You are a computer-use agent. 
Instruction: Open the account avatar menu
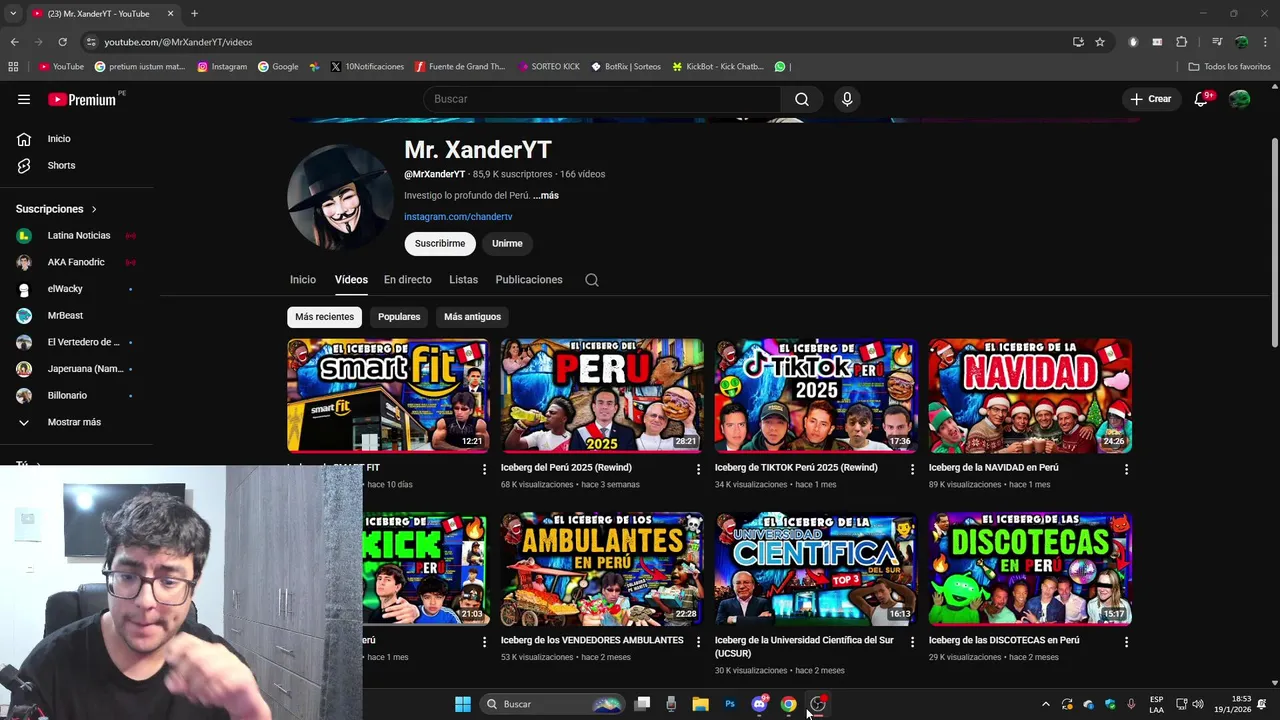(1239, 99)
